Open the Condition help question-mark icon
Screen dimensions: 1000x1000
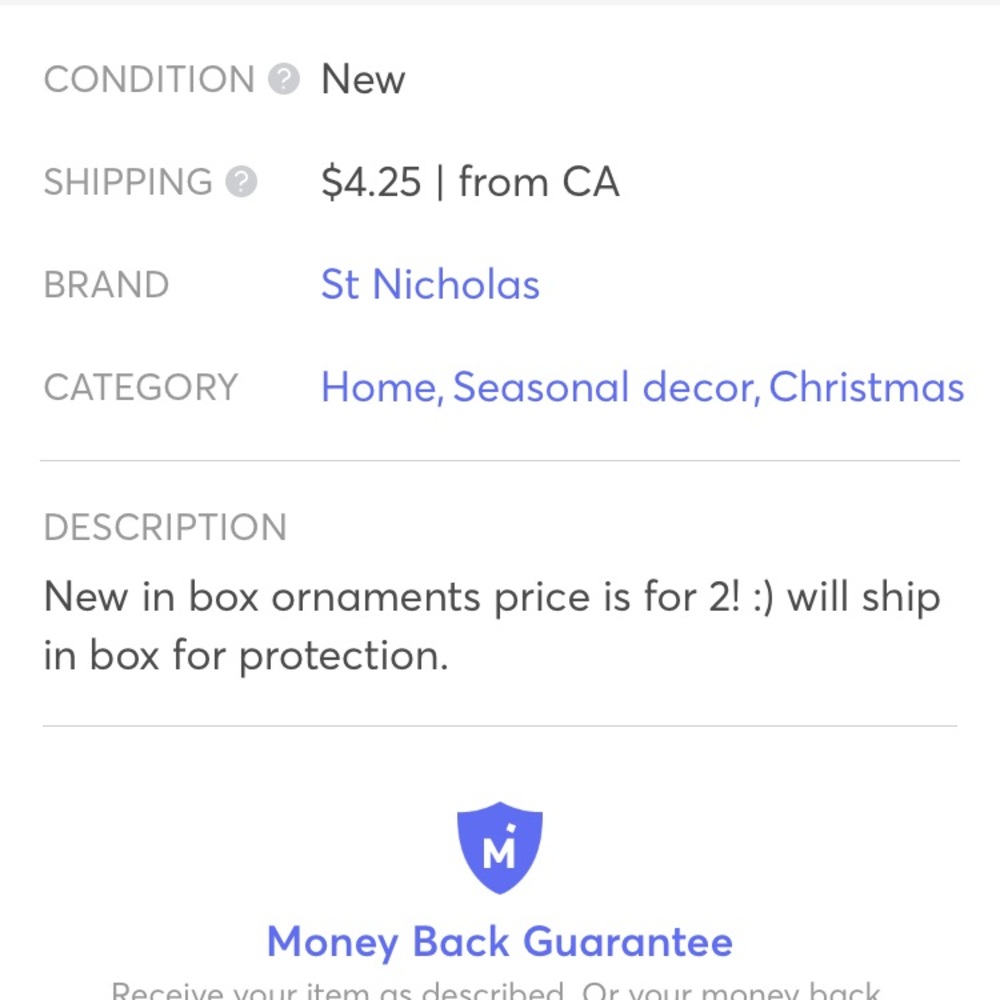[284, 79]
